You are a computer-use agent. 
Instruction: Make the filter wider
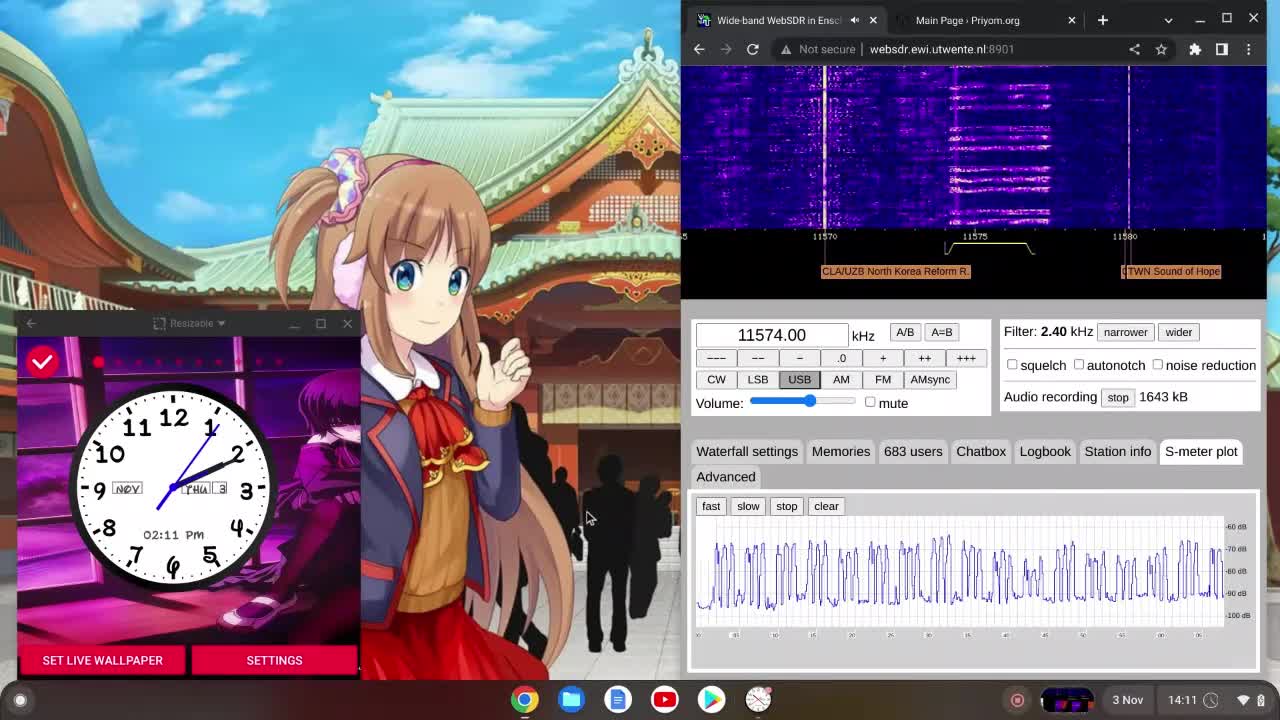click(1178, 332)
